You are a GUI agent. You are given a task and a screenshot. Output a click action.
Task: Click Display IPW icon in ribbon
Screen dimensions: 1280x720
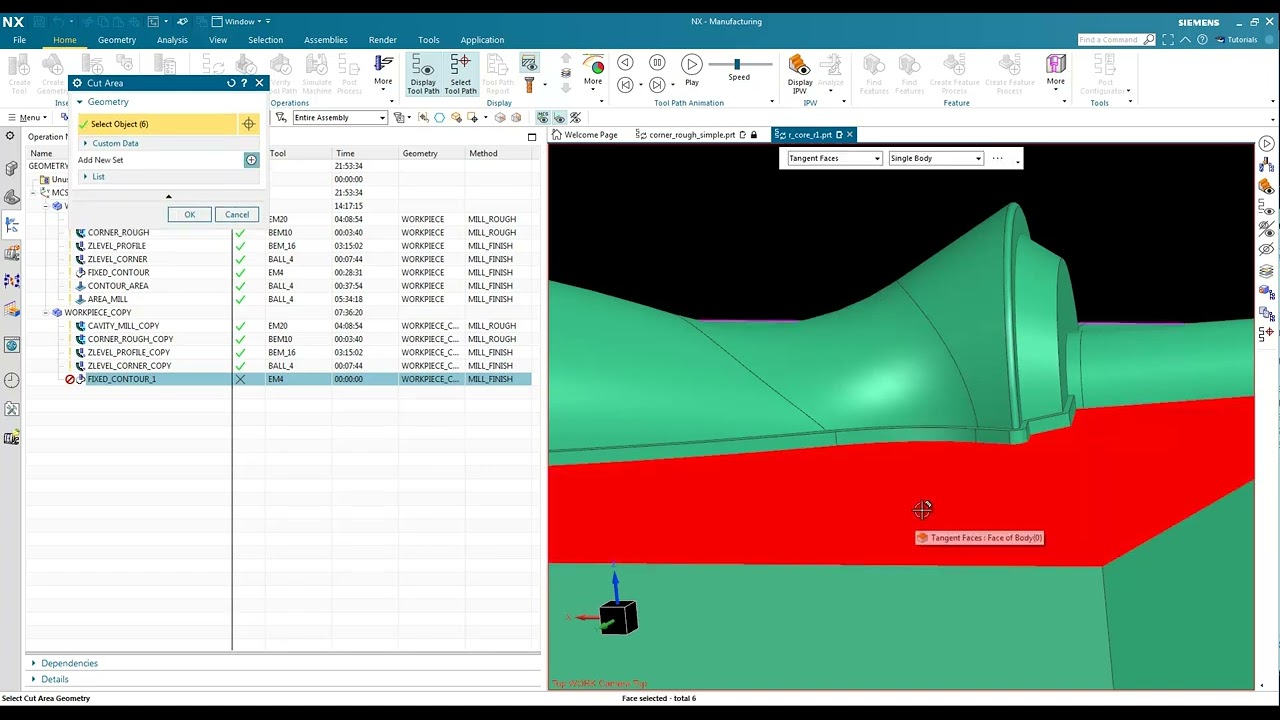tap(800, 74)
